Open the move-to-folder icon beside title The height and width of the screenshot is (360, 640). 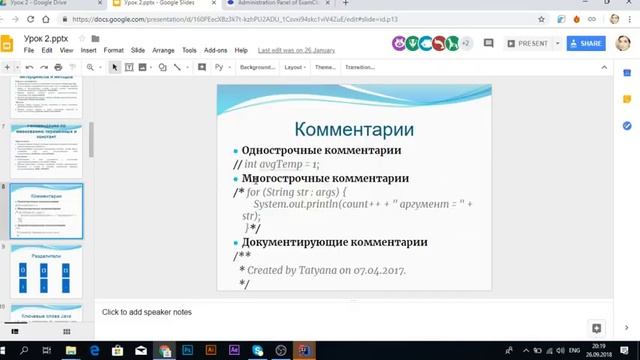pyautogui.click(x=95, y=38)
